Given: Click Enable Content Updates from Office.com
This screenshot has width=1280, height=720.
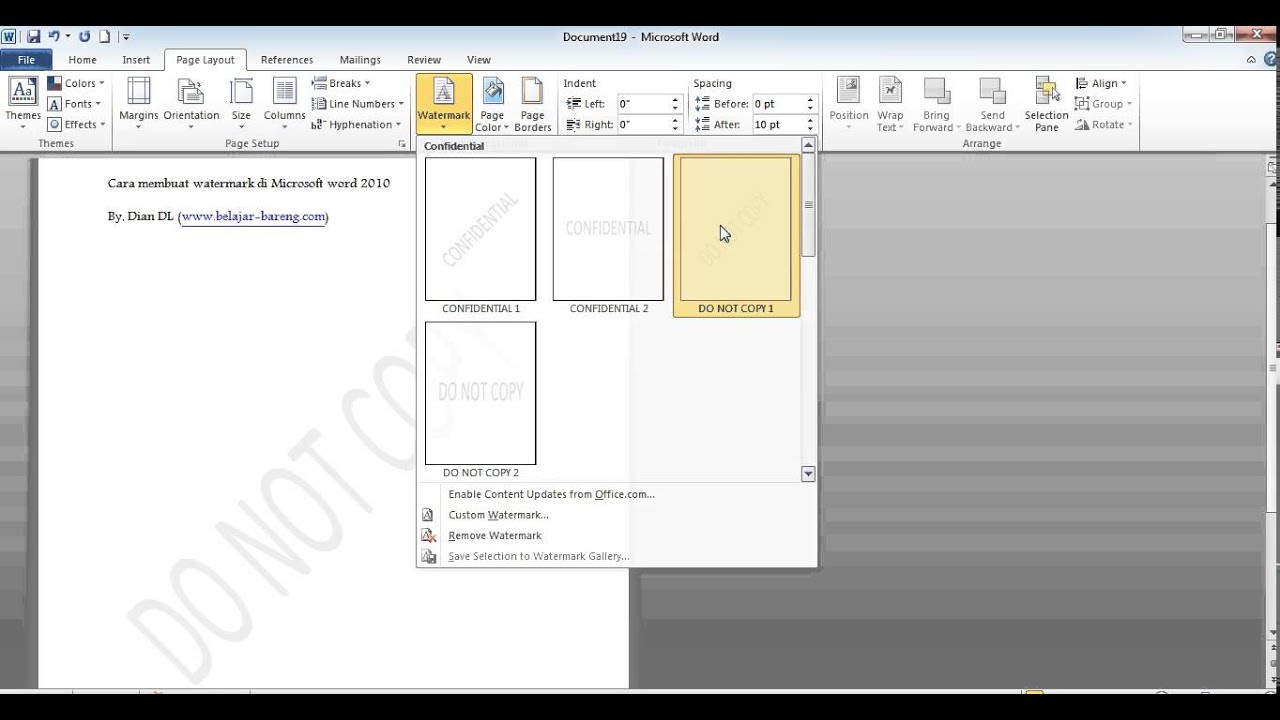Looking at the screenshot, I should [x=551, y=494].
